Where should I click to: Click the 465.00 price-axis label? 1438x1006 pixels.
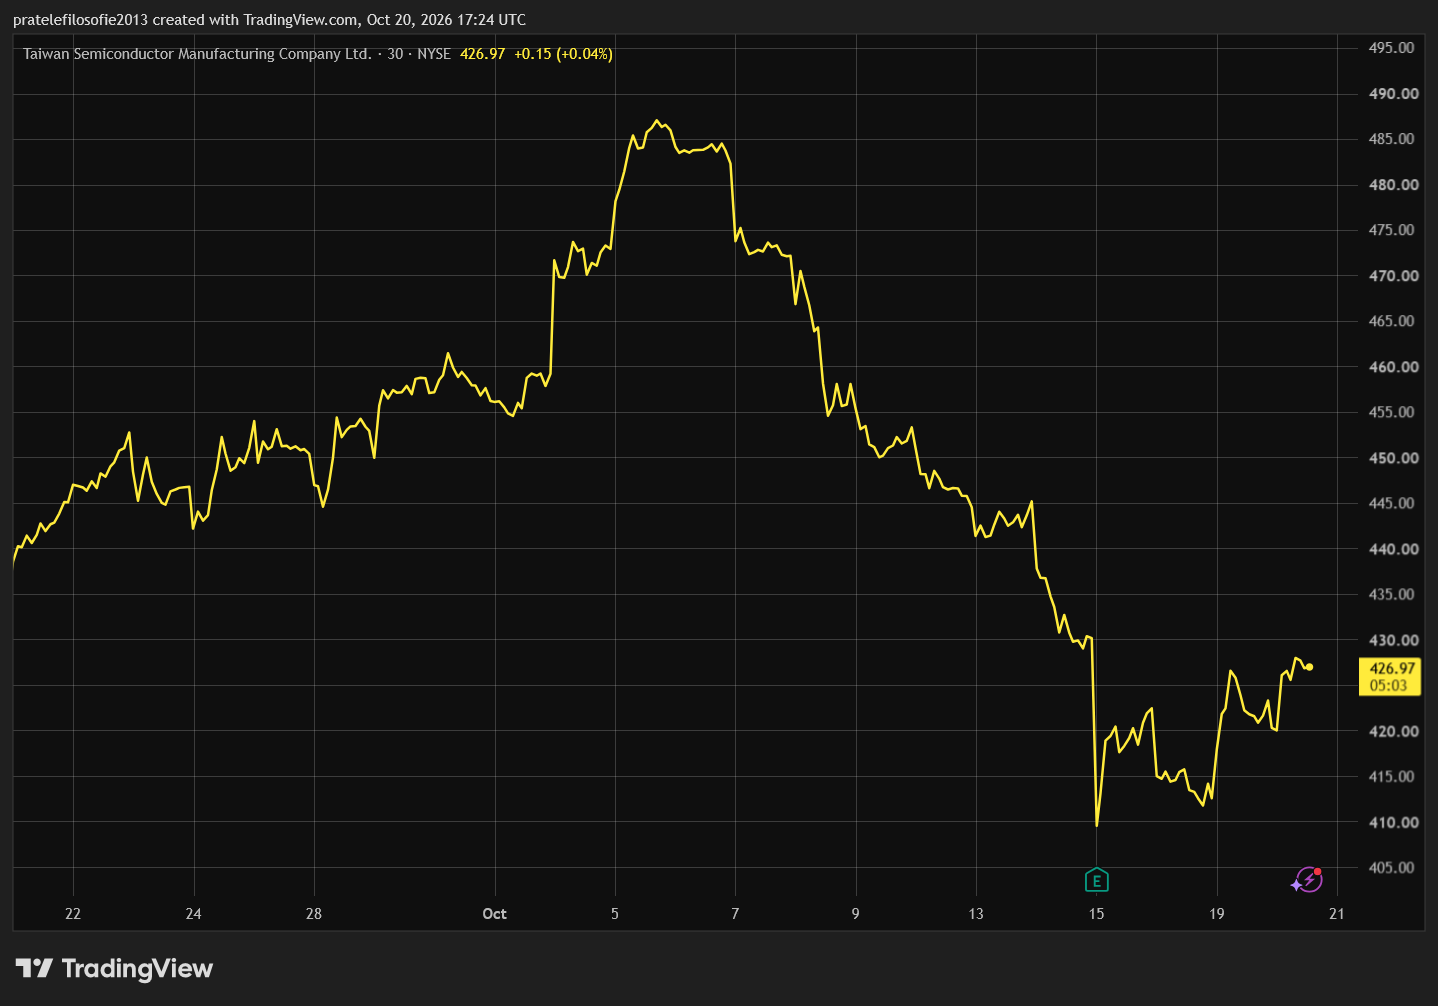click(x=1392, y=321)
